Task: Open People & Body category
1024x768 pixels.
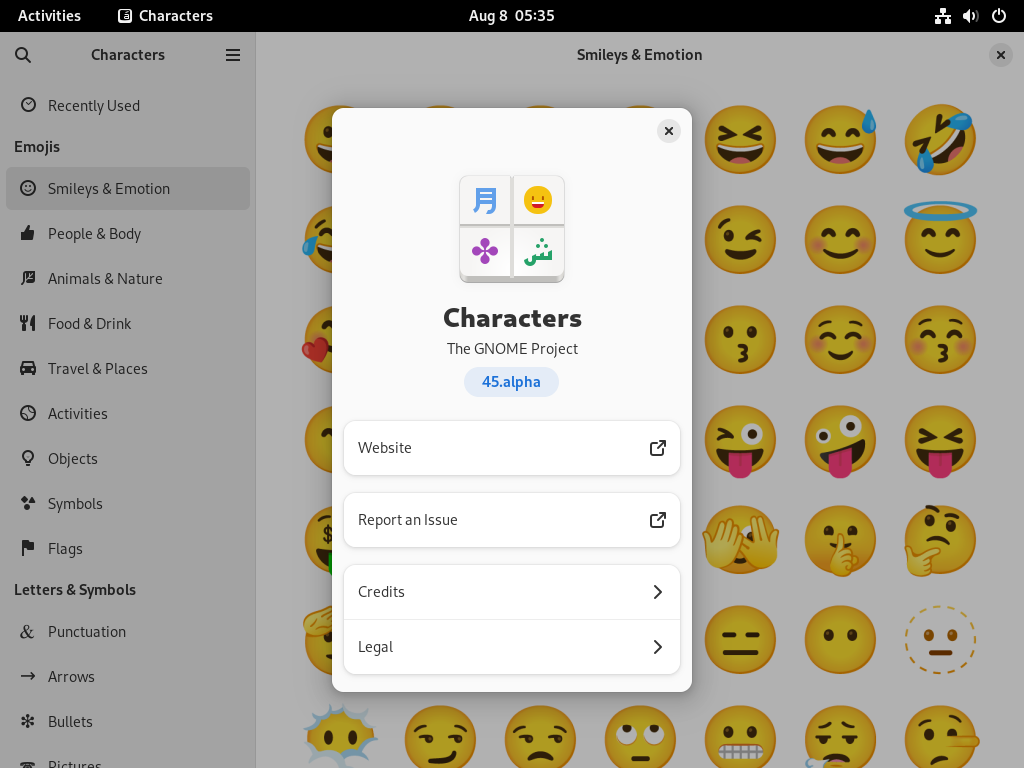Action: [128, 234]
